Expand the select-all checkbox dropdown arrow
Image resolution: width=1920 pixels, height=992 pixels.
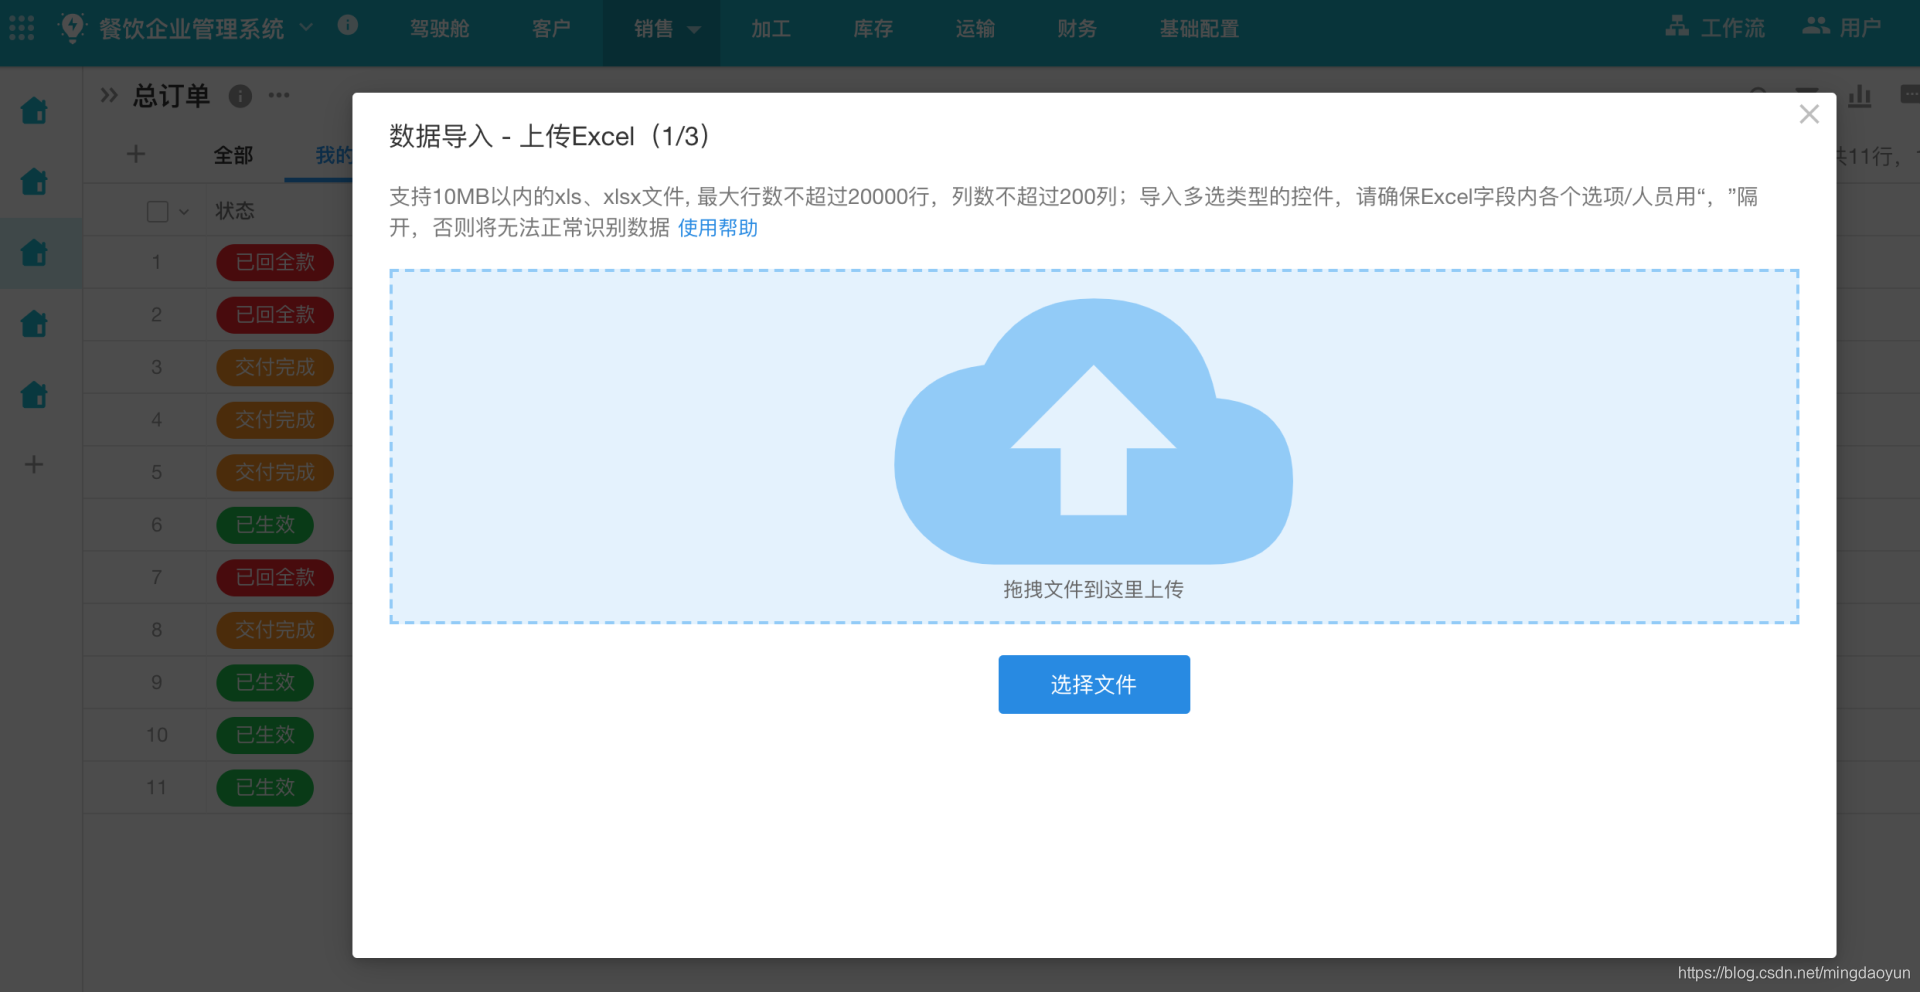pyautogui.click(x=184, y=212)
